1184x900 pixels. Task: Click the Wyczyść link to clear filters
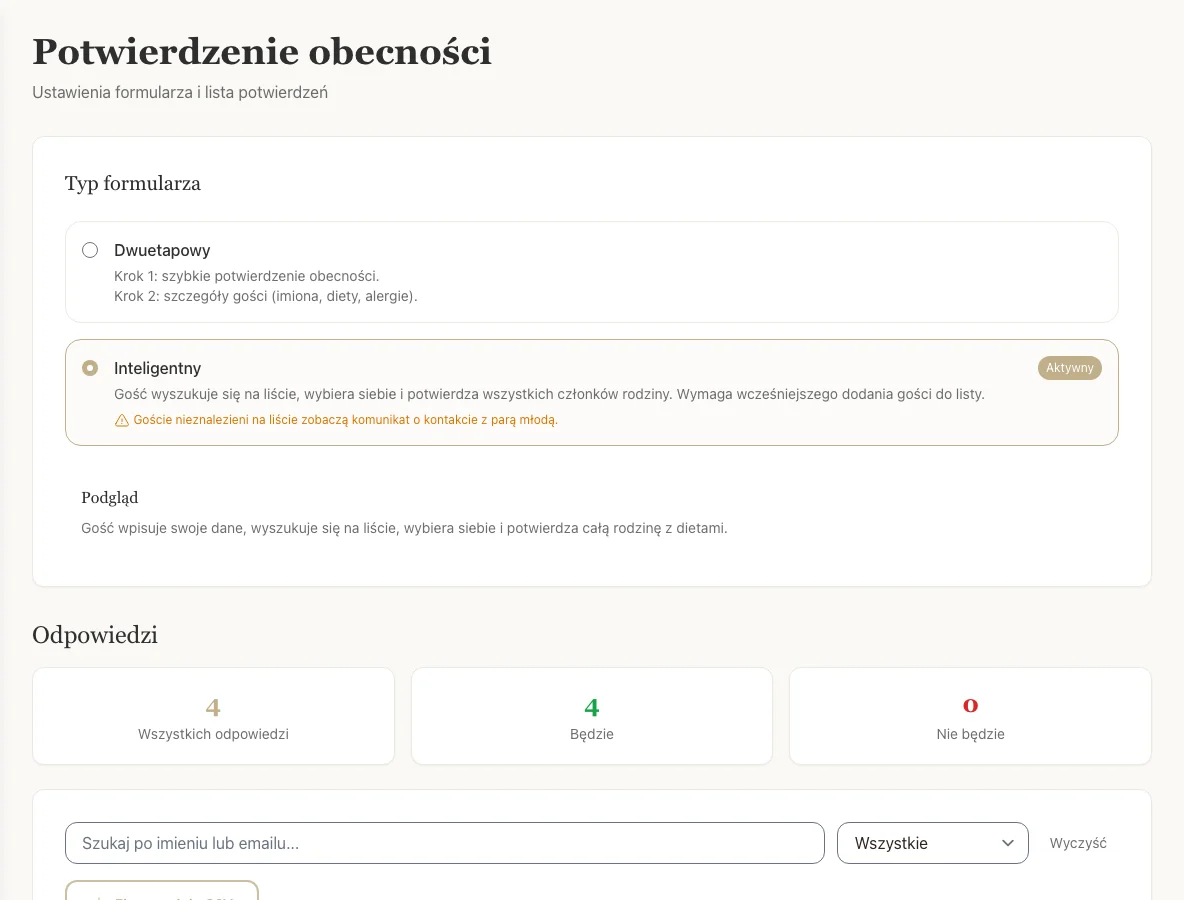(x=1078, y=843)
